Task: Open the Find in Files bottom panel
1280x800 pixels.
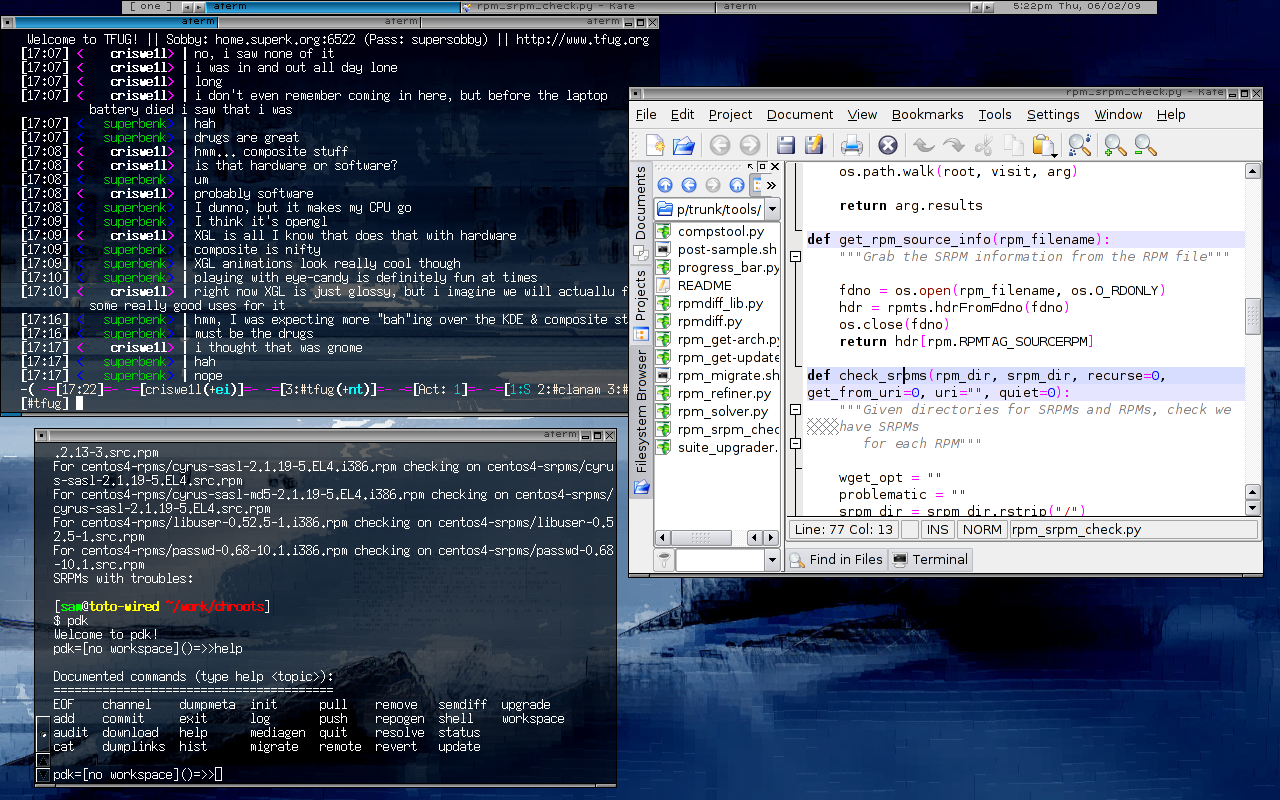Action: click(x=837, y=559)
